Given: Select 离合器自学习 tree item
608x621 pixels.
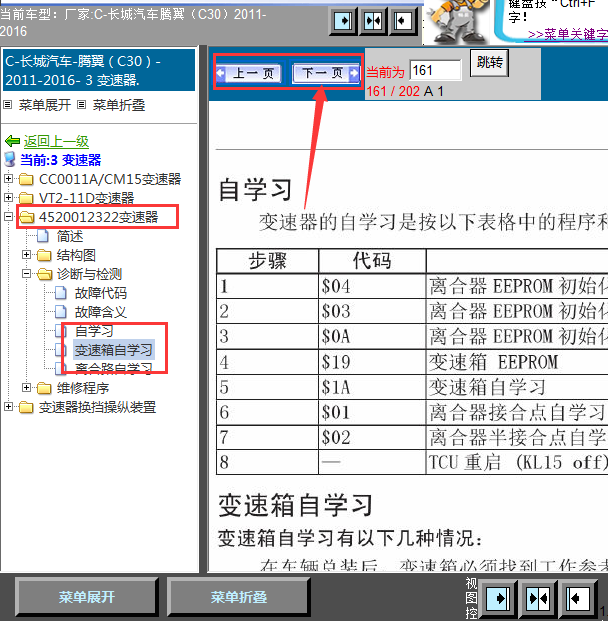Looking at the screenshot, I should (114, 369).
